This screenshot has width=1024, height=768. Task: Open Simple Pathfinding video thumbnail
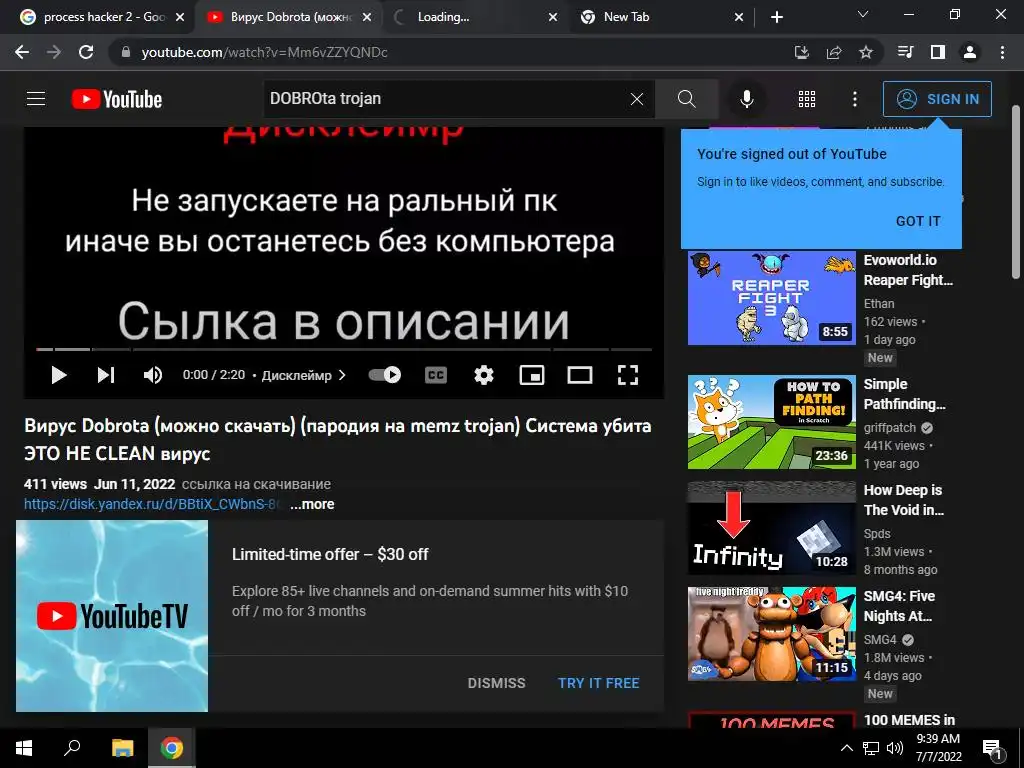771,422
